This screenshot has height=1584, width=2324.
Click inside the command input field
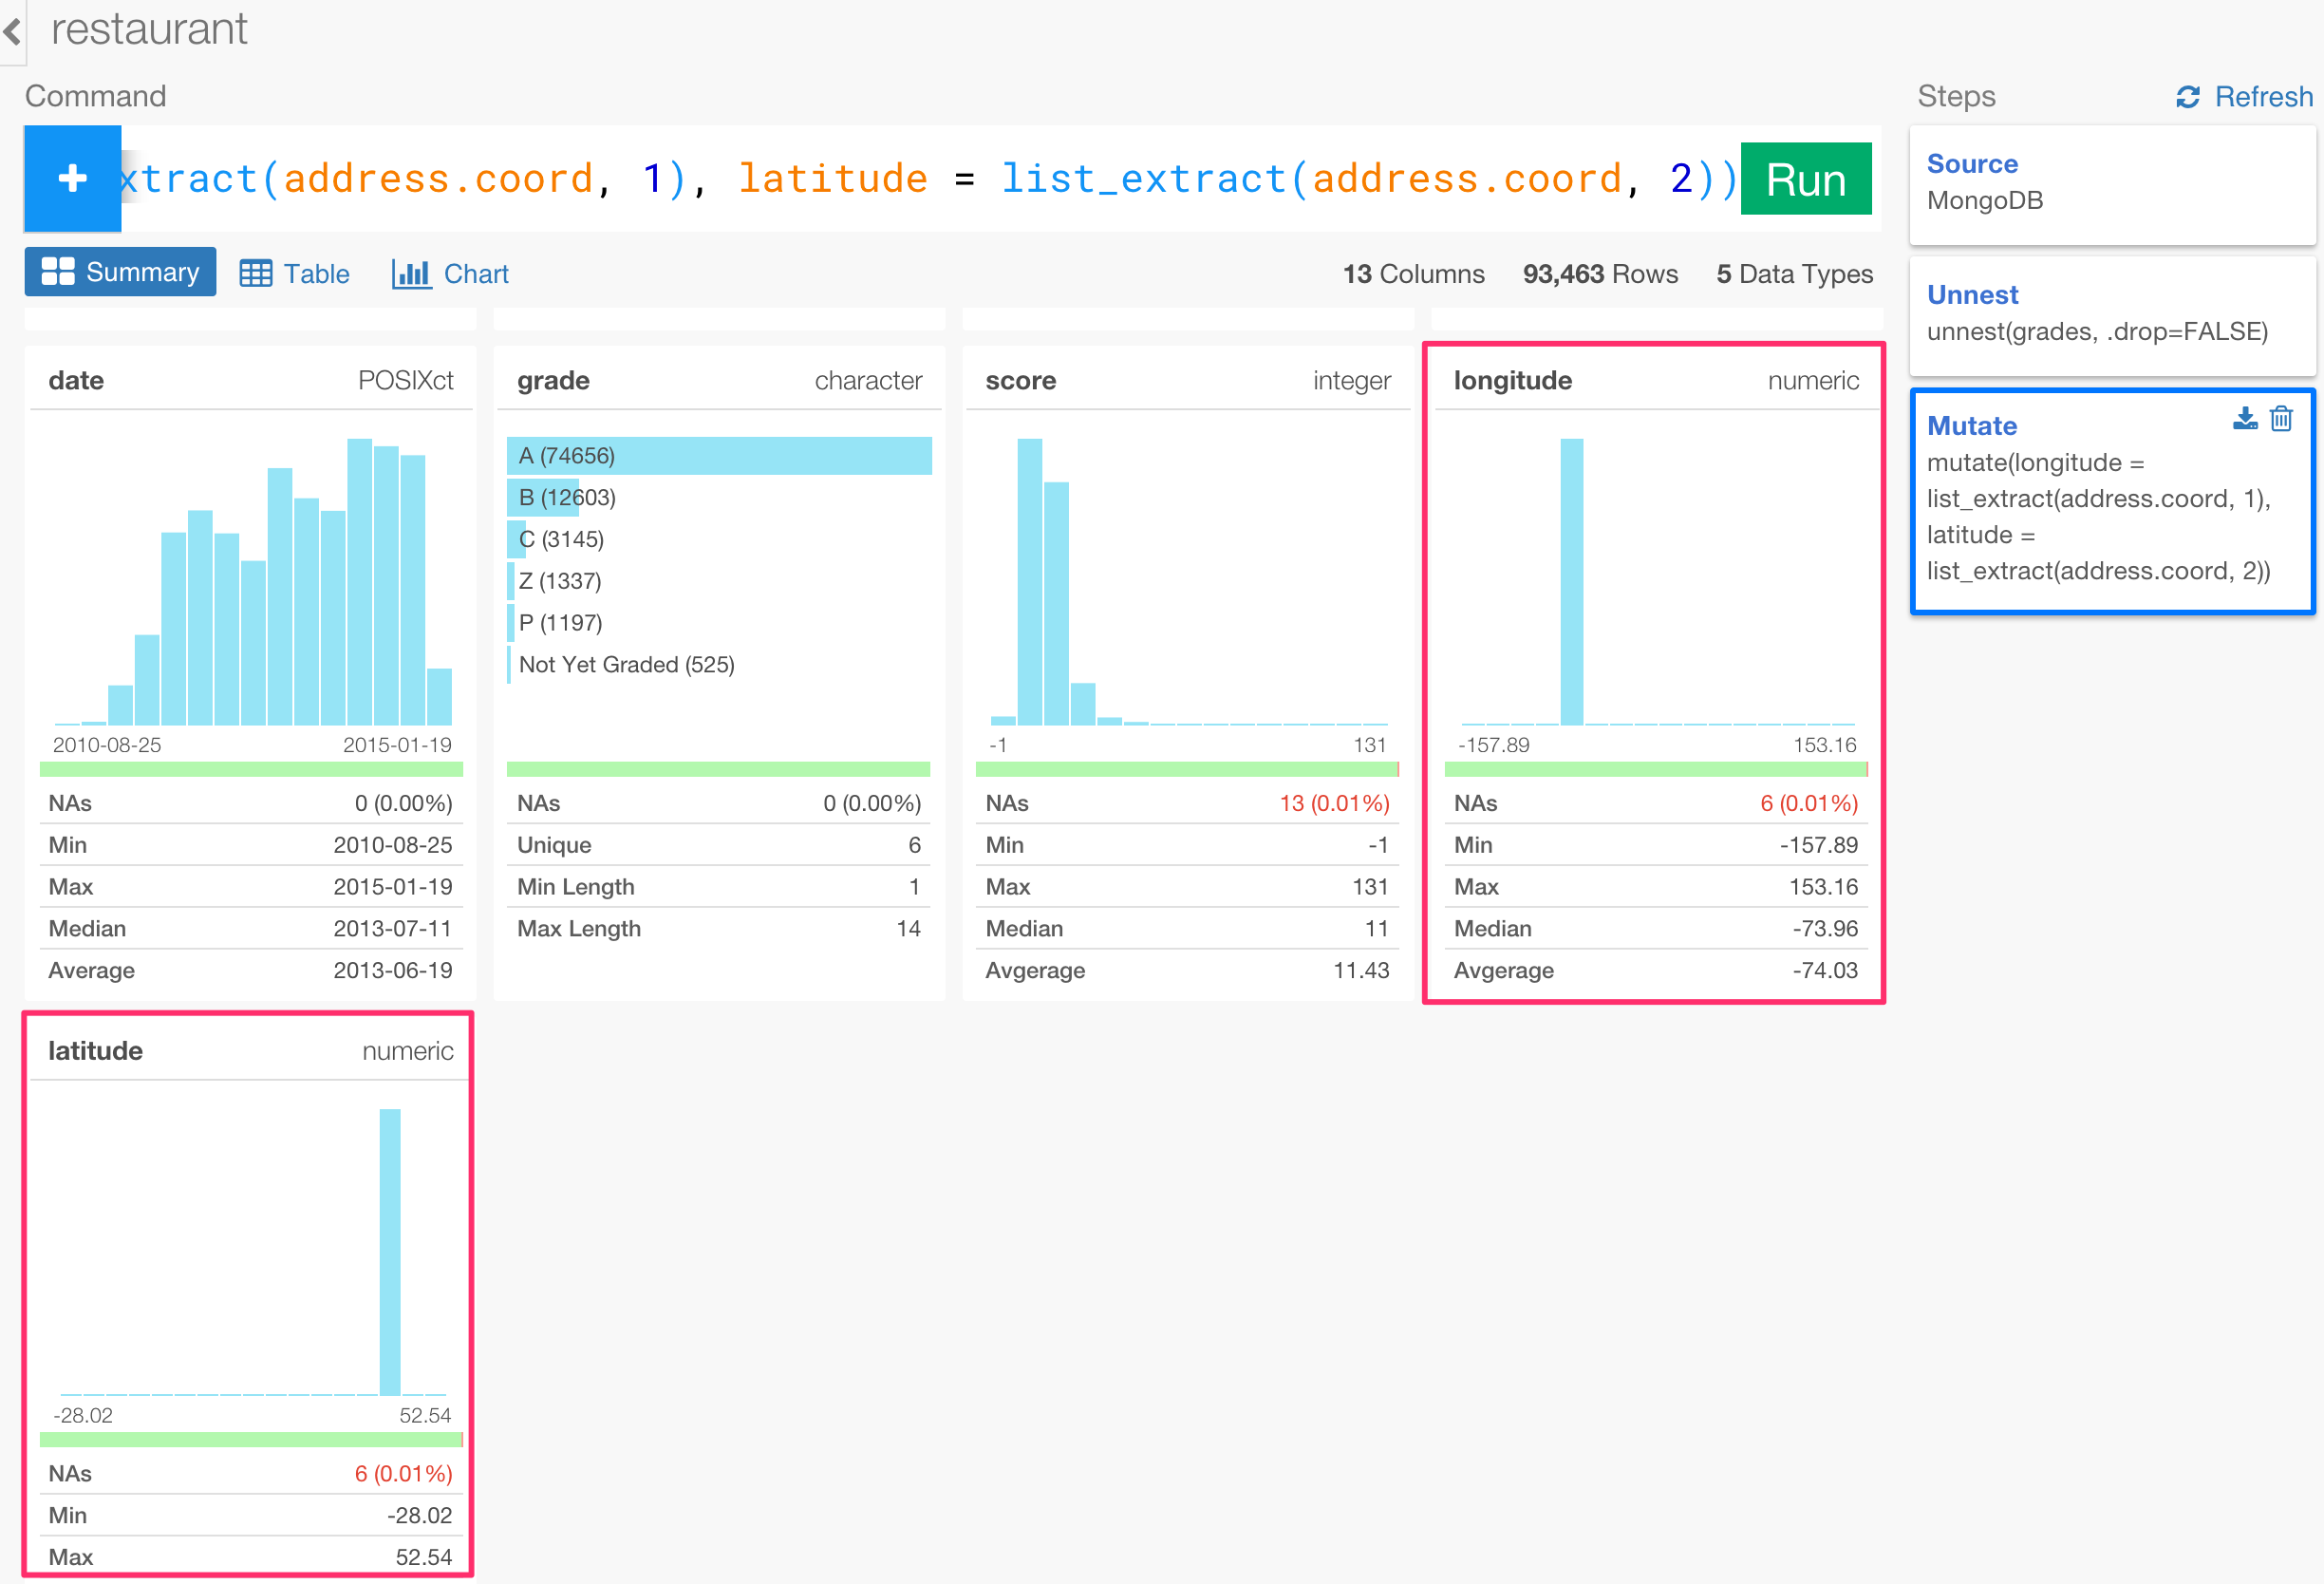[x=930, y=179]
